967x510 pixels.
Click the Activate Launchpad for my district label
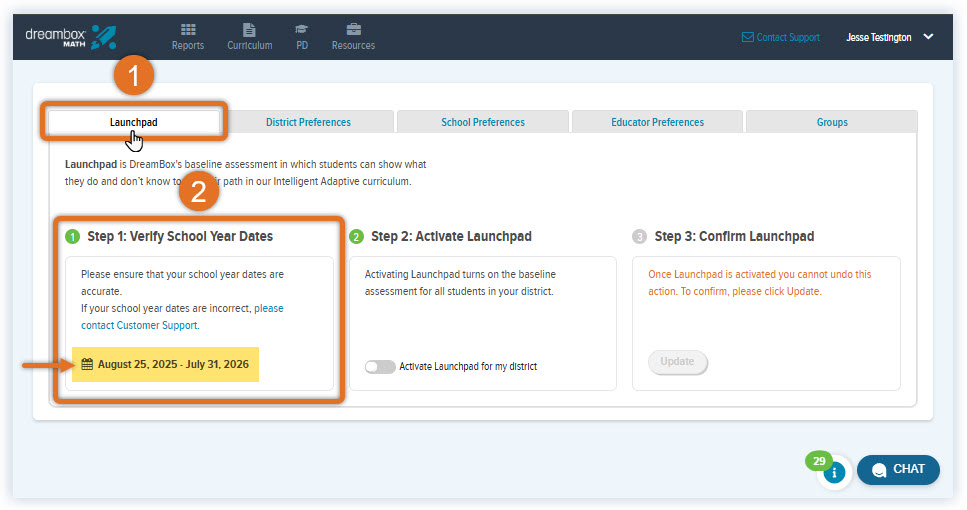(x=468, y=366)
